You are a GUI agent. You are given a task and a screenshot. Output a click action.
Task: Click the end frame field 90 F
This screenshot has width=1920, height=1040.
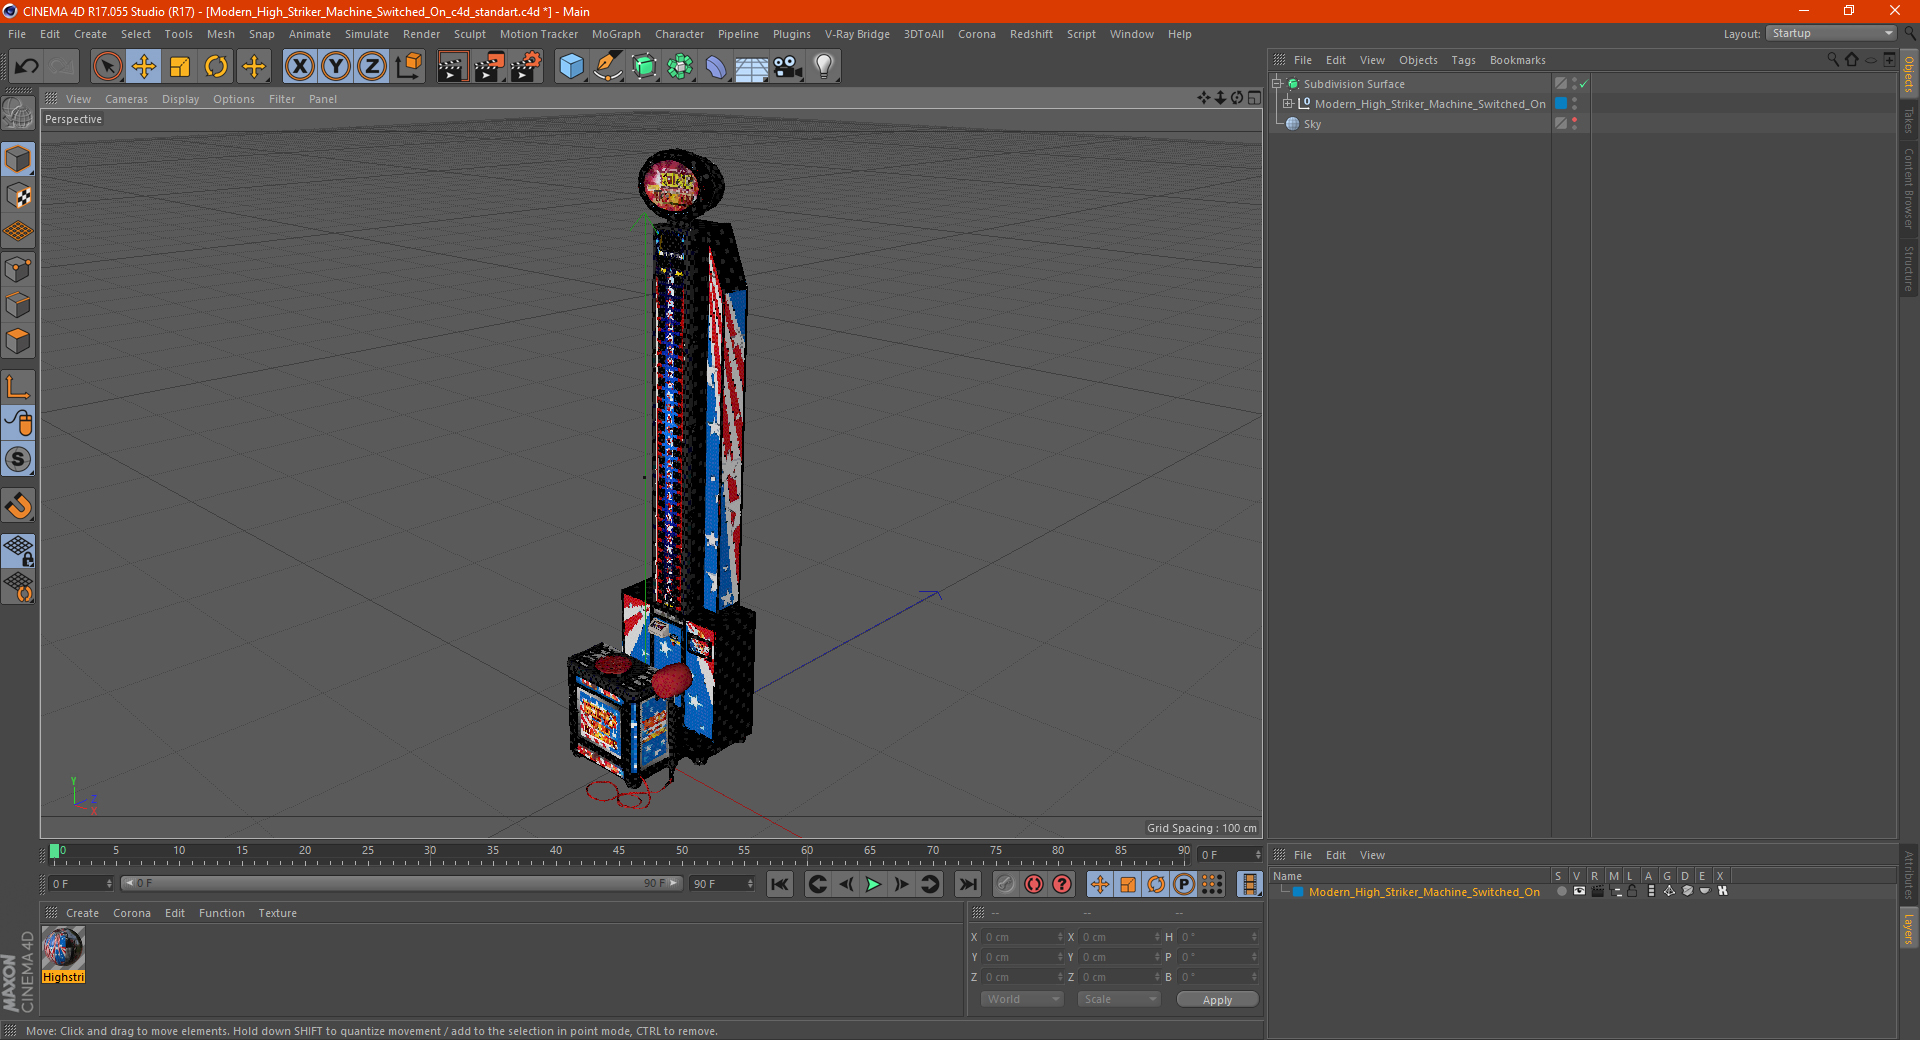coord(722,884)
